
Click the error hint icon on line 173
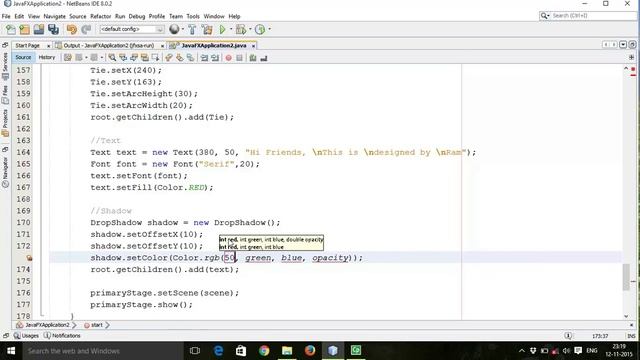point(29,258)
